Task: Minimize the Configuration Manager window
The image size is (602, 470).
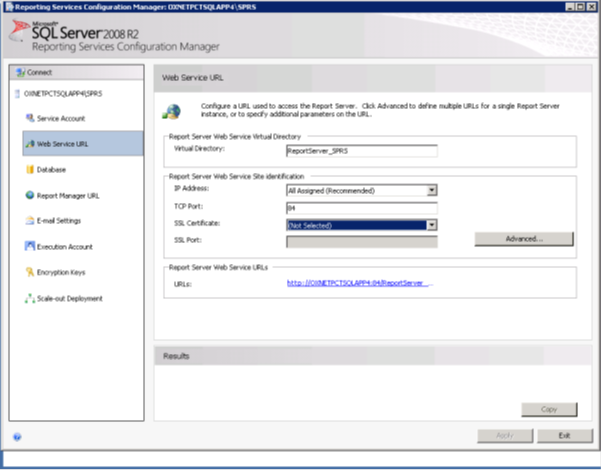Action: pyautogui.click(x=570, y=7)
